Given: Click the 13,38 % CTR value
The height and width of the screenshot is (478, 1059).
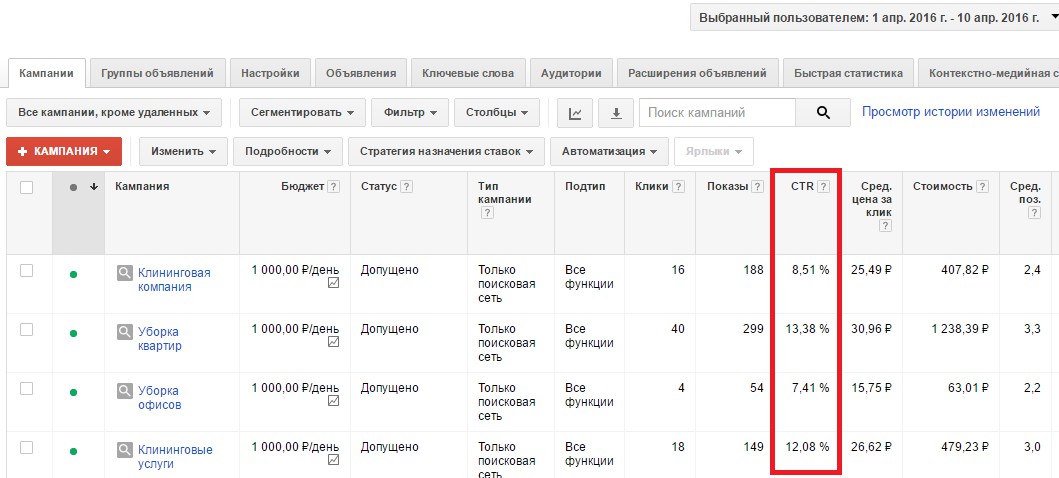Looking at the screenshot, I should tap(808, 329).
